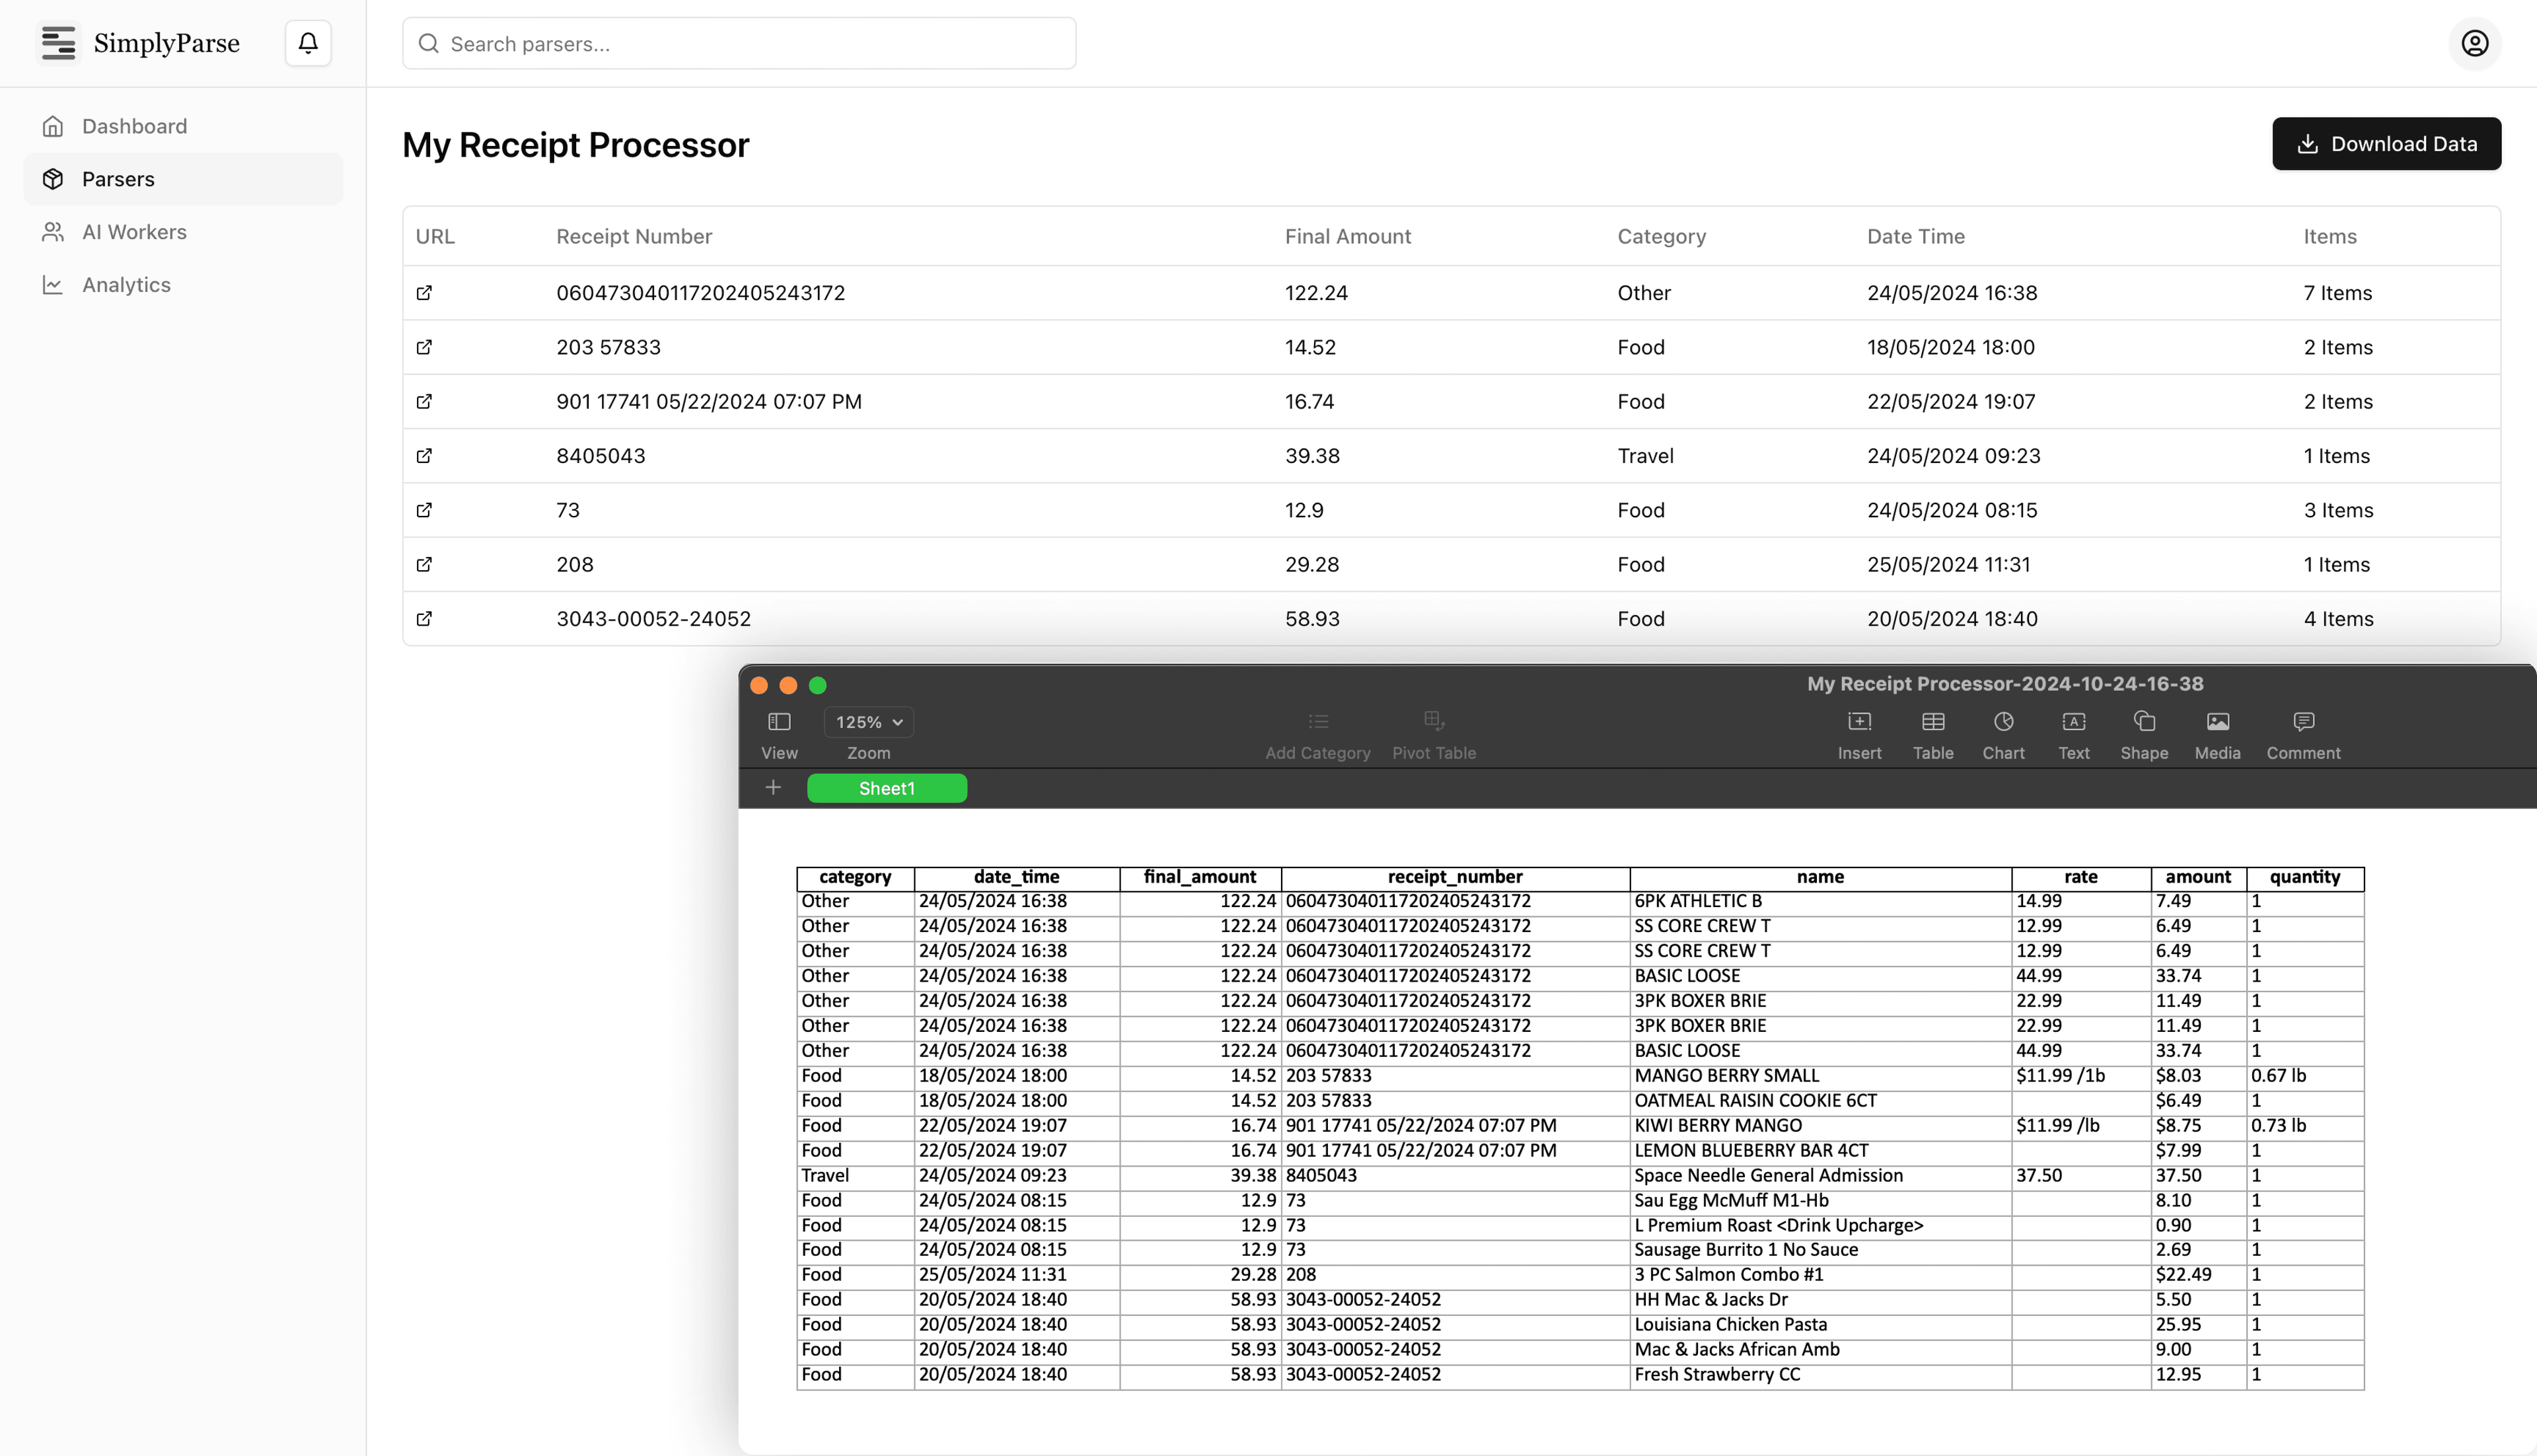
Task: Click the Download Data button
Action: 2386,144
